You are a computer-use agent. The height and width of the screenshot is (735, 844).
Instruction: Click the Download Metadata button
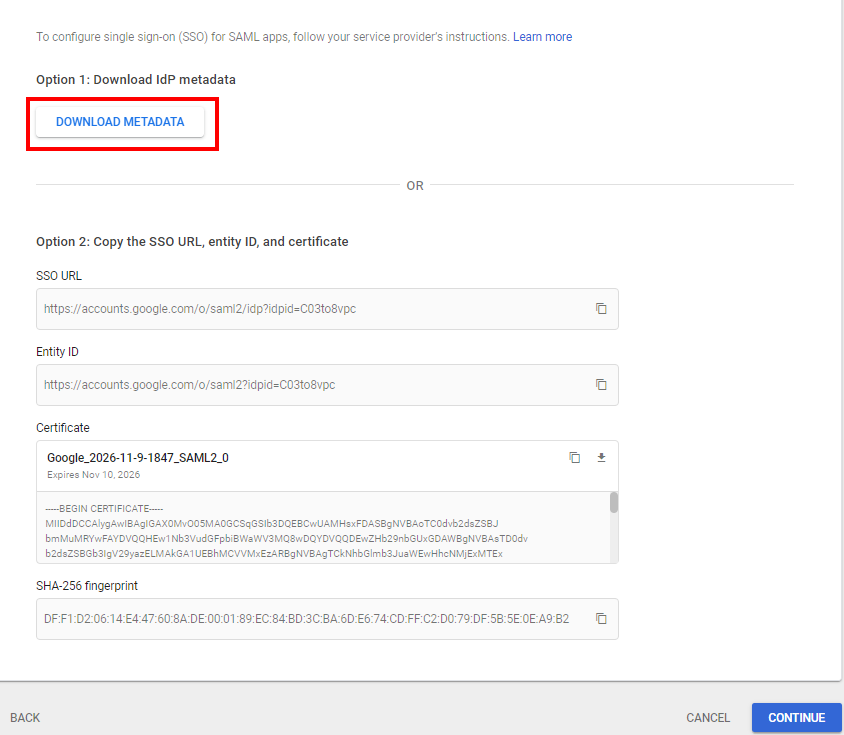coord(120,122)
